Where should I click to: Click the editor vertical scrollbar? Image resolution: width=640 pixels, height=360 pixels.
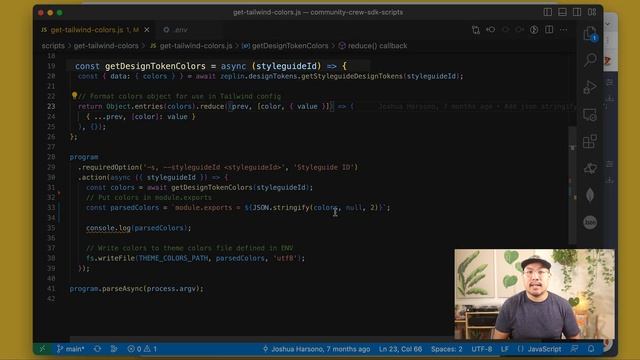coord(572,184)
